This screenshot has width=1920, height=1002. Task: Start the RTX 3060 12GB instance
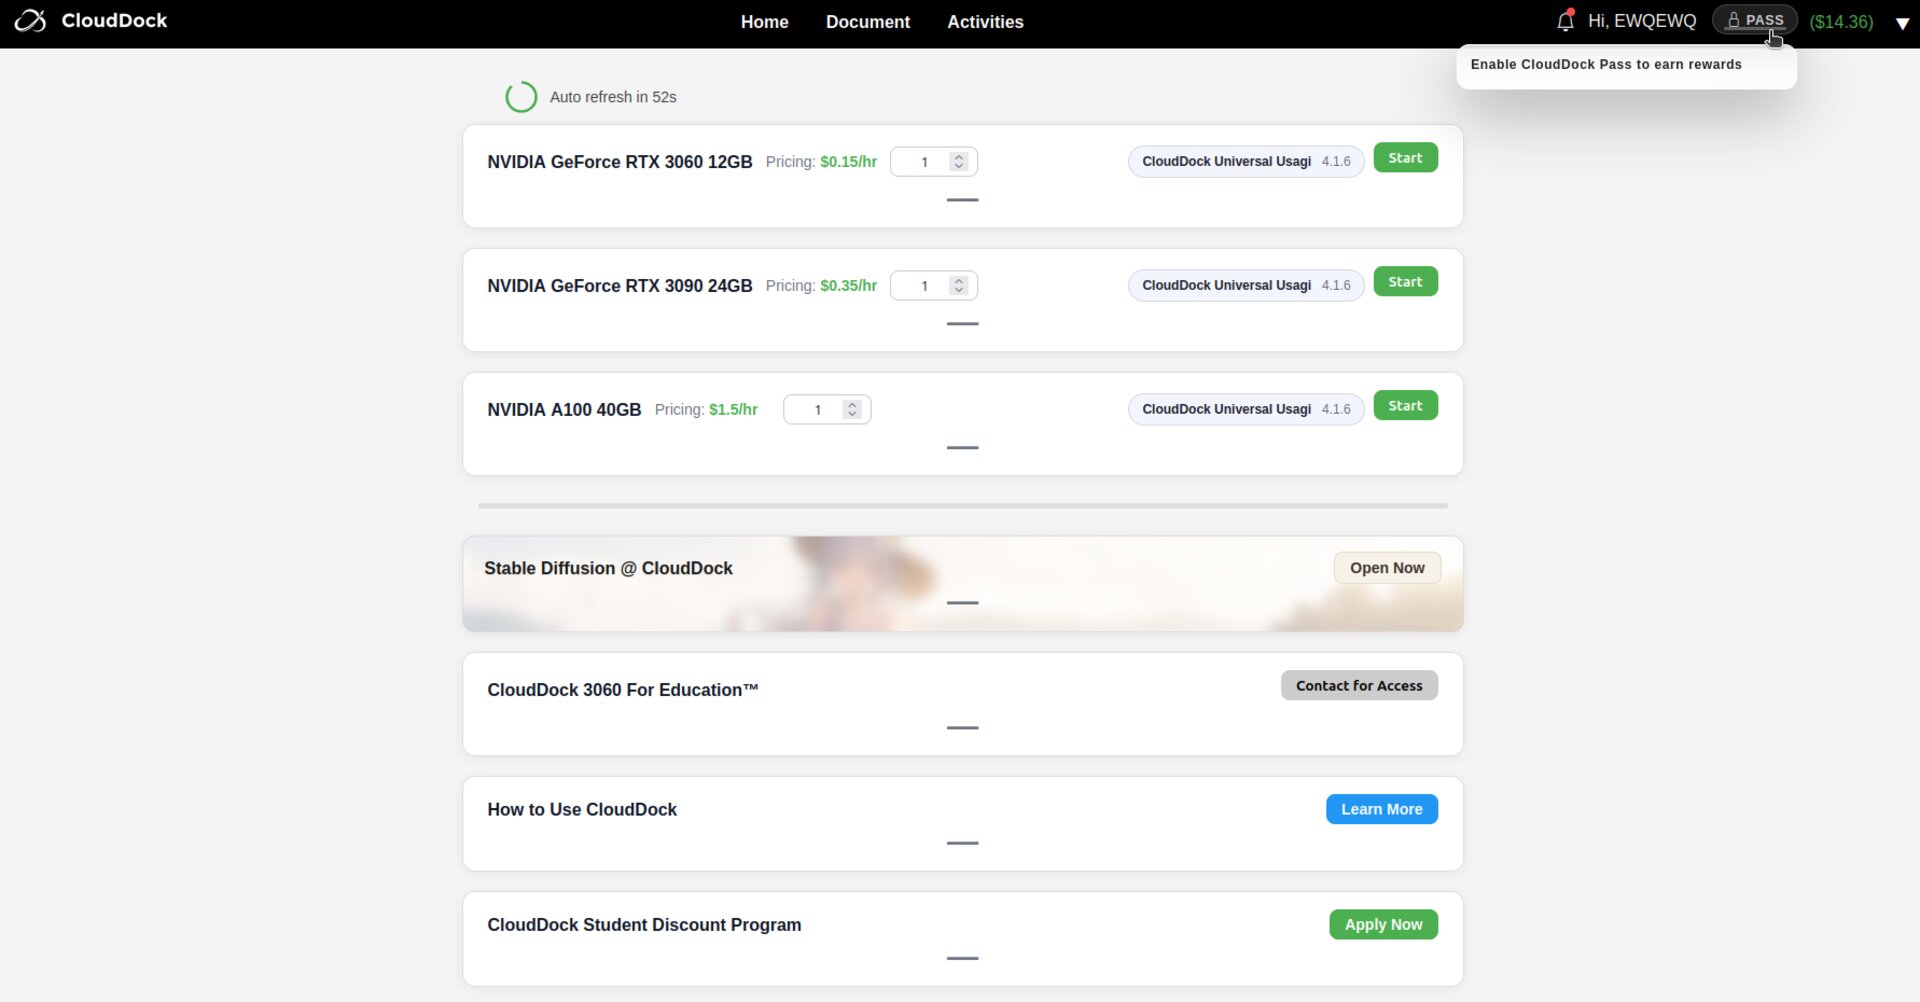click(x=1405, y=158)
